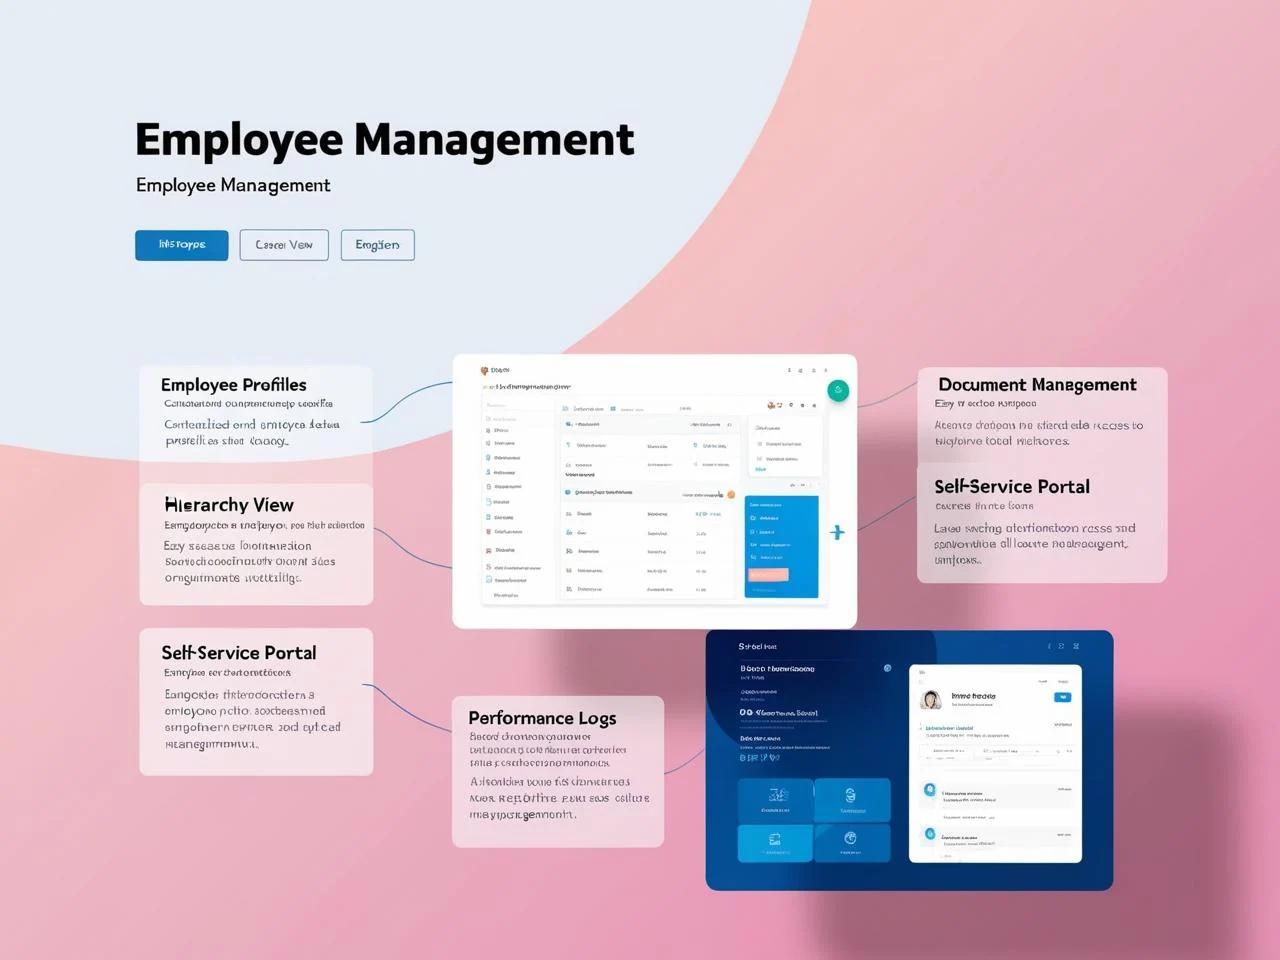Click the first blue circle list item icon
The image size is (1280, 960).
pyautogui.click(x=930, y=790)
